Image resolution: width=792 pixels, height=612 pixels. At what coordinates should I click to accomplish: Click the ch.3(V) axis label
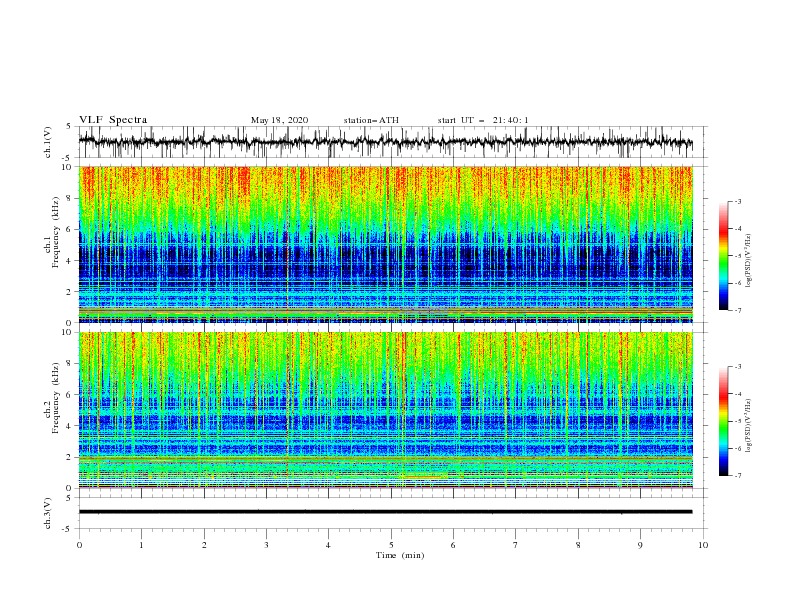pyautogui.click(x=48, y=513)
